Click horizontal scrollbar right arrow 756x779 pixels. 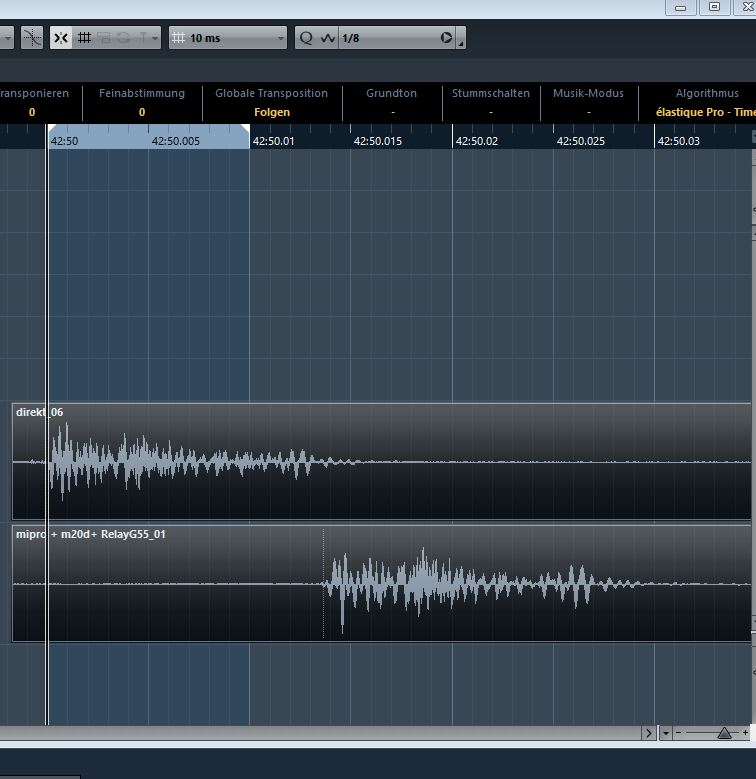pyautogui.click(x=648, y=733)
